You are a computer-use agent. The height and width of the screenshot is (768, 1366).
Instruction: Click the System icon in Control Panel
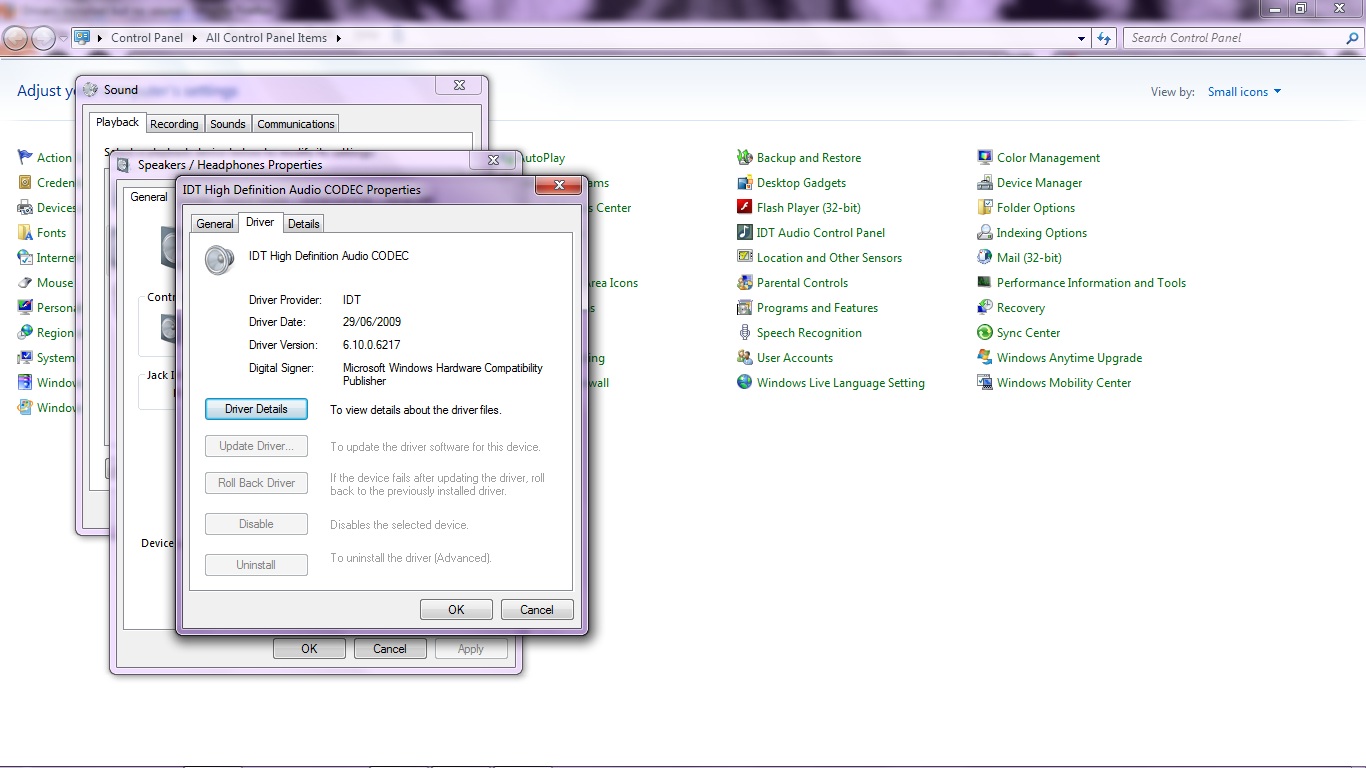coord(25,358)
